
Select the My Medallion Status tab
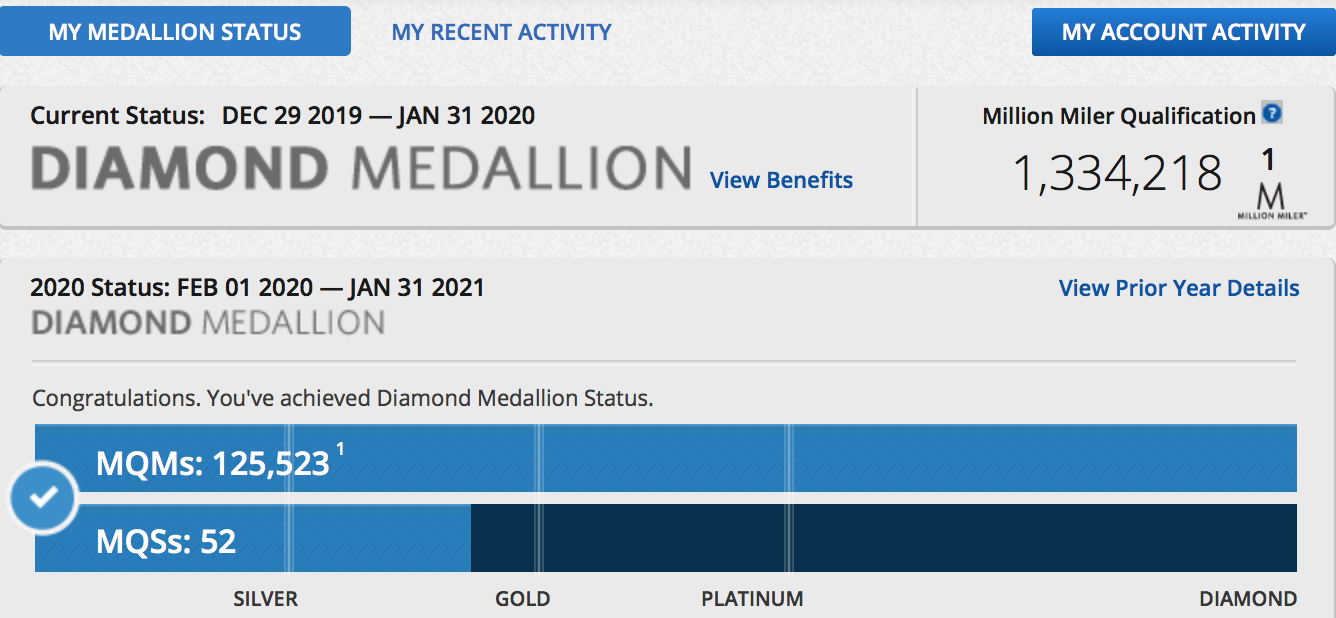pos(175,31)
